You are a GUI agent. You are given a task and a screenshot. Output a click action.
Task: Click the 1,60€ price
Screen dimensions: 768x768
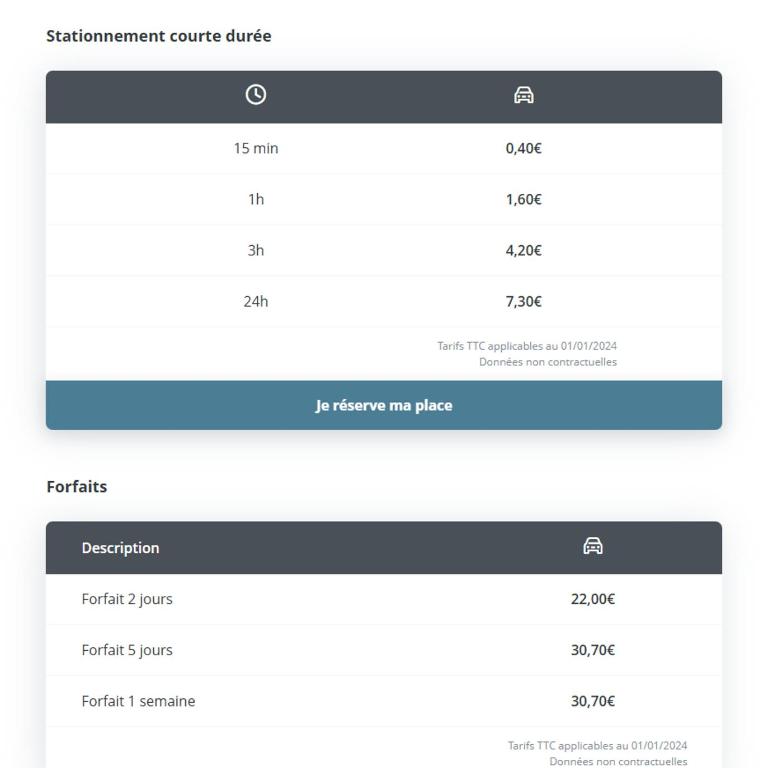pyautogui.click(x=524, y=199)
